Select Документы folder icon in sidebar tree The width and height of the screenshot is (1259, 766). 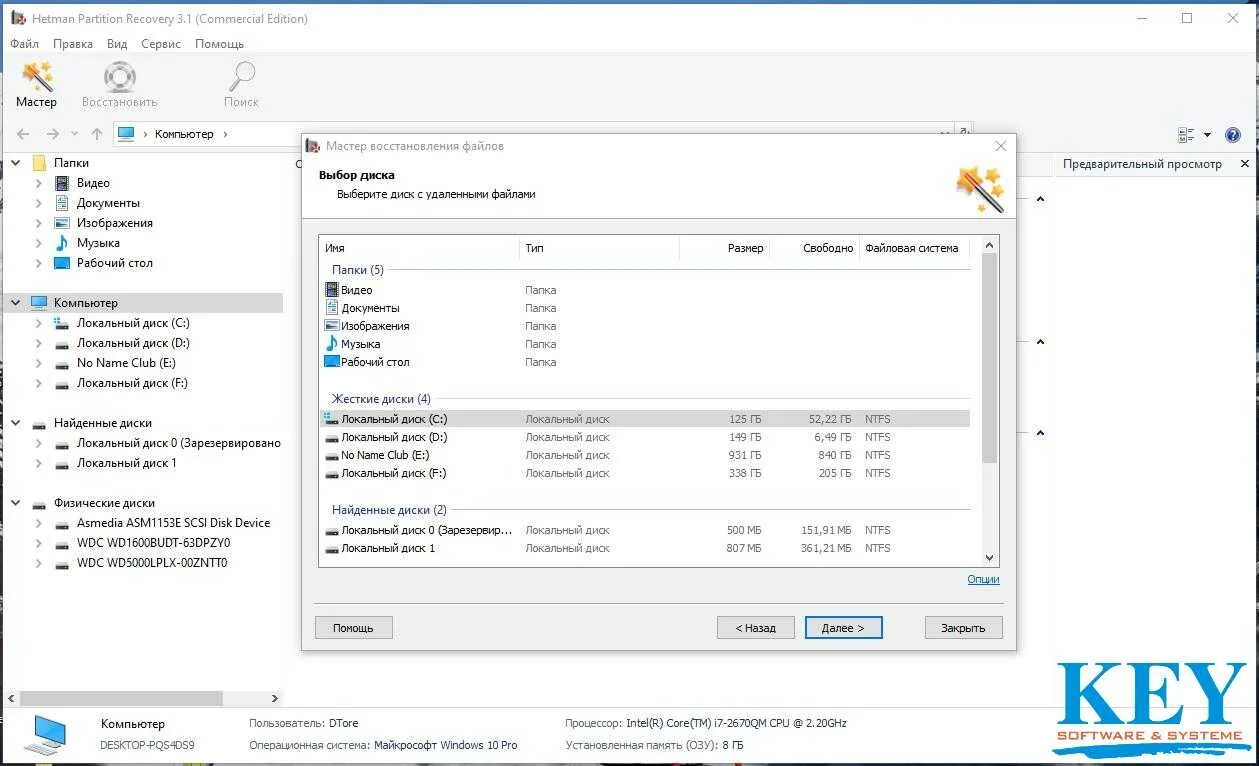pyautogui.click(x=62, y=203)
